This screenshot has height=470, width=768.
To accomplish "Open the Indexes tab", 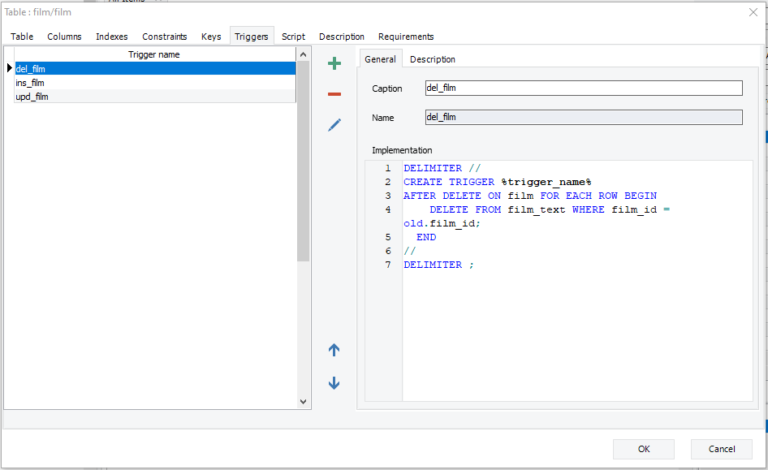I will point(111,37).
